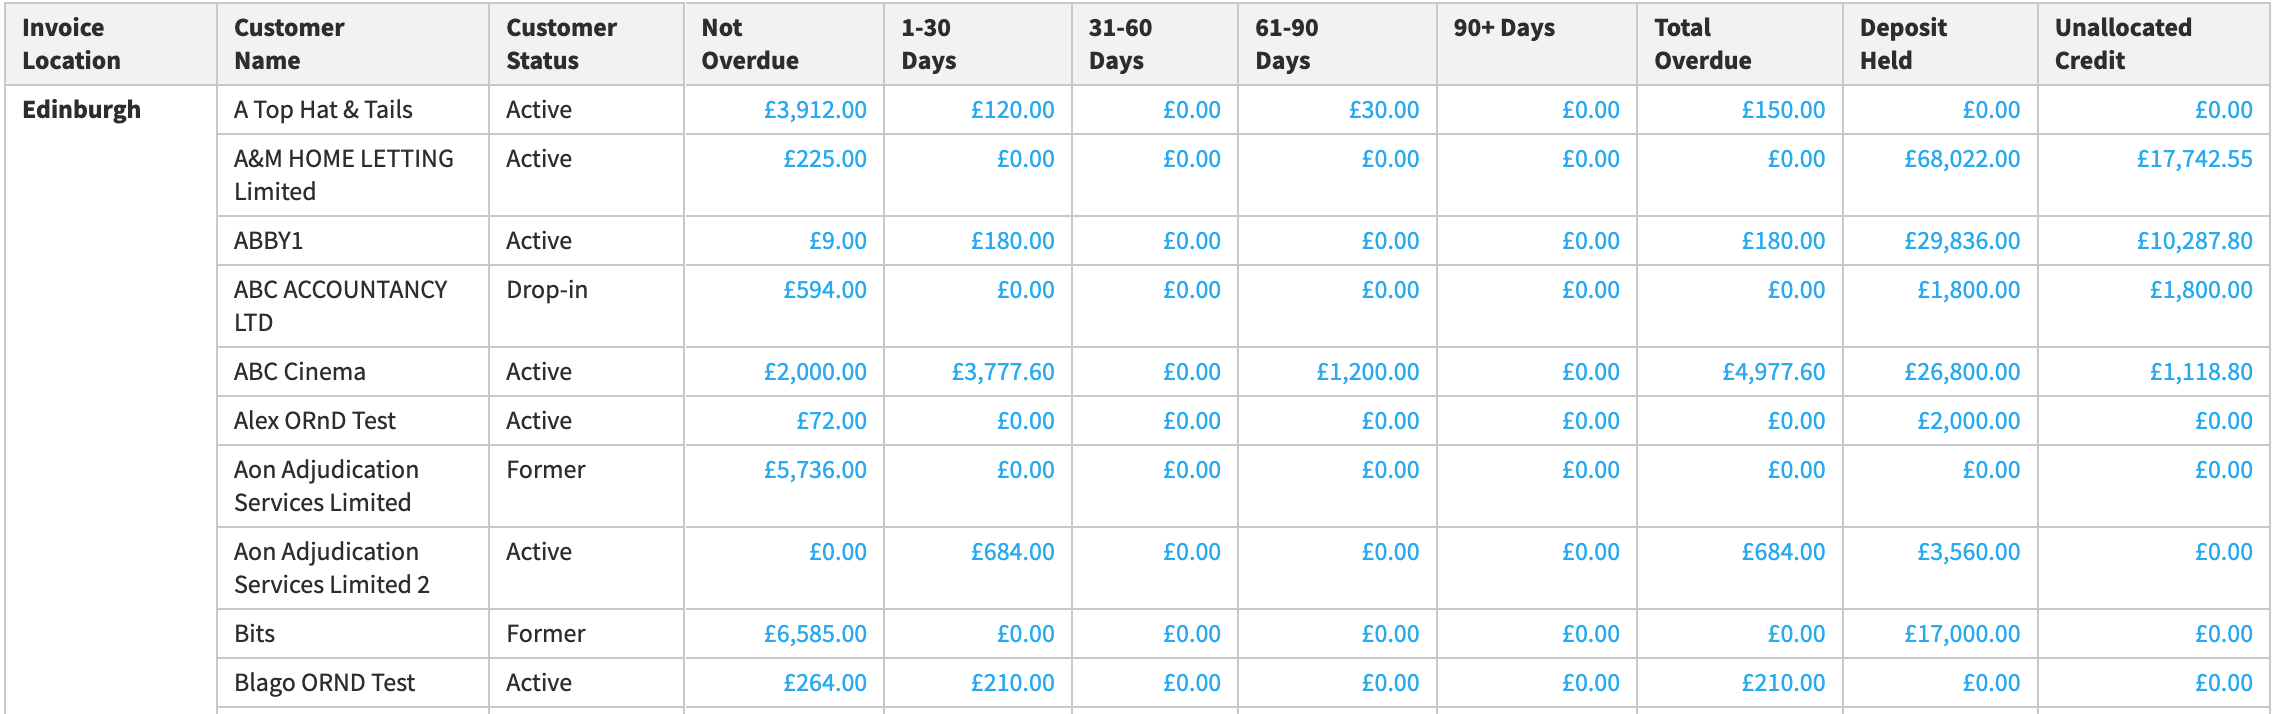
Task: Select Bits not overdue amount £6,585.00
Action: coord(815,634)
